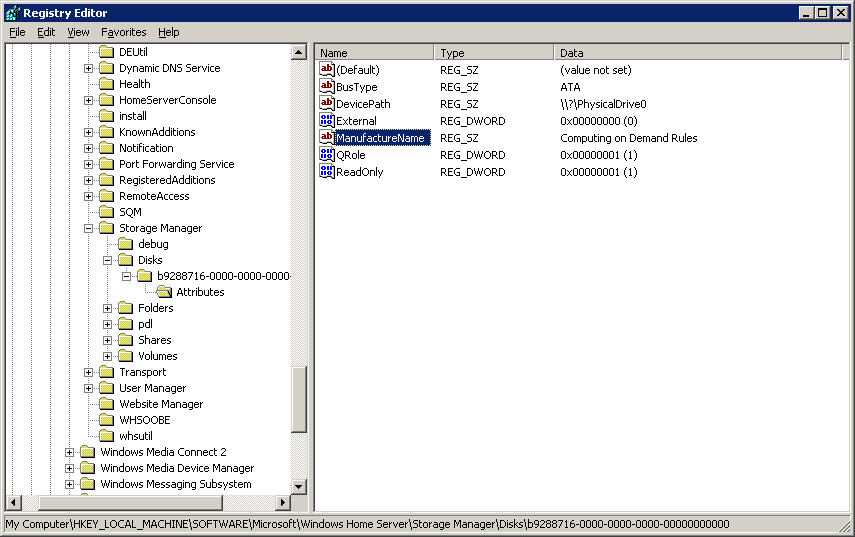Click the string icon beside BusType
This screenshot has width=855, height=537.
pos(327,87)
